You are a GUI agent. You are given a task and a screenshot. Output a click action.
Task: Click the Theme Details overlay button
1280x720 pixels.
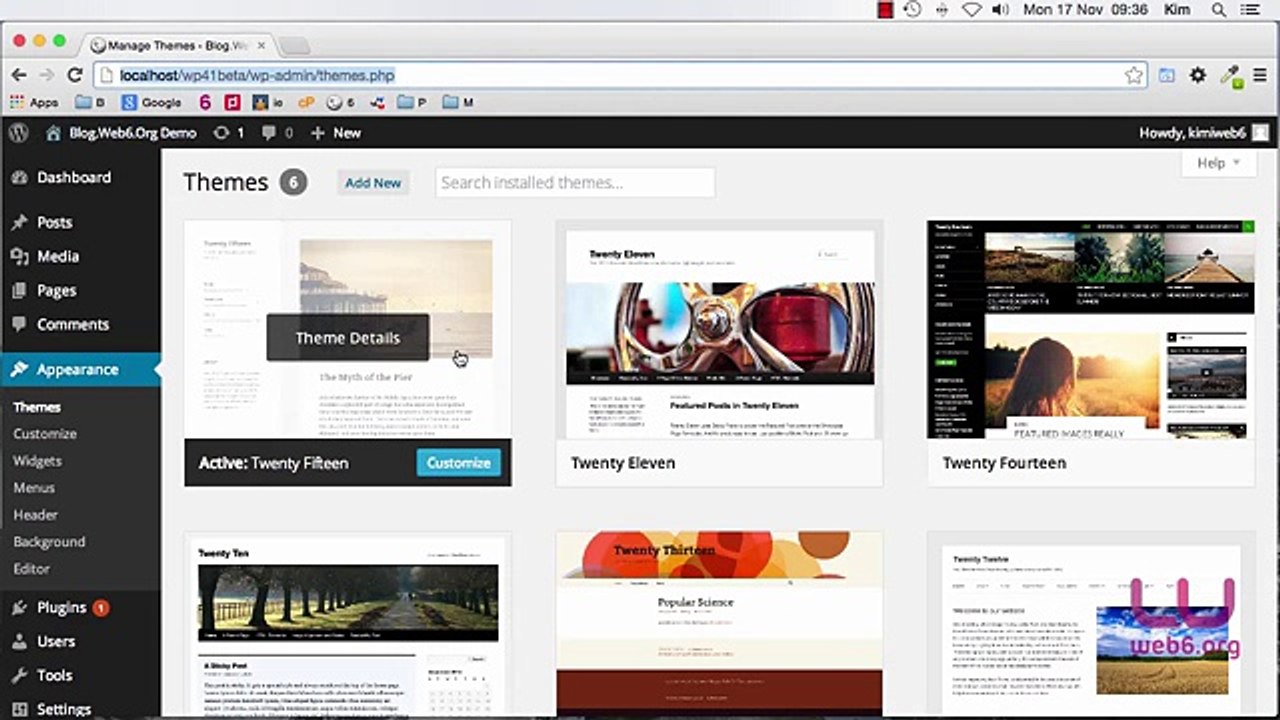(x=348, y=338)
